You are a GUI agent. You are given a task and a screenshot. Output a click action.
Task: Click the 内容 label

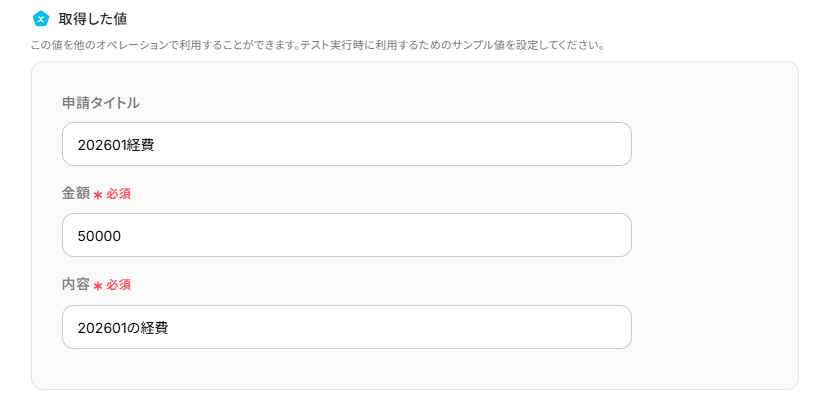(76, 284)
